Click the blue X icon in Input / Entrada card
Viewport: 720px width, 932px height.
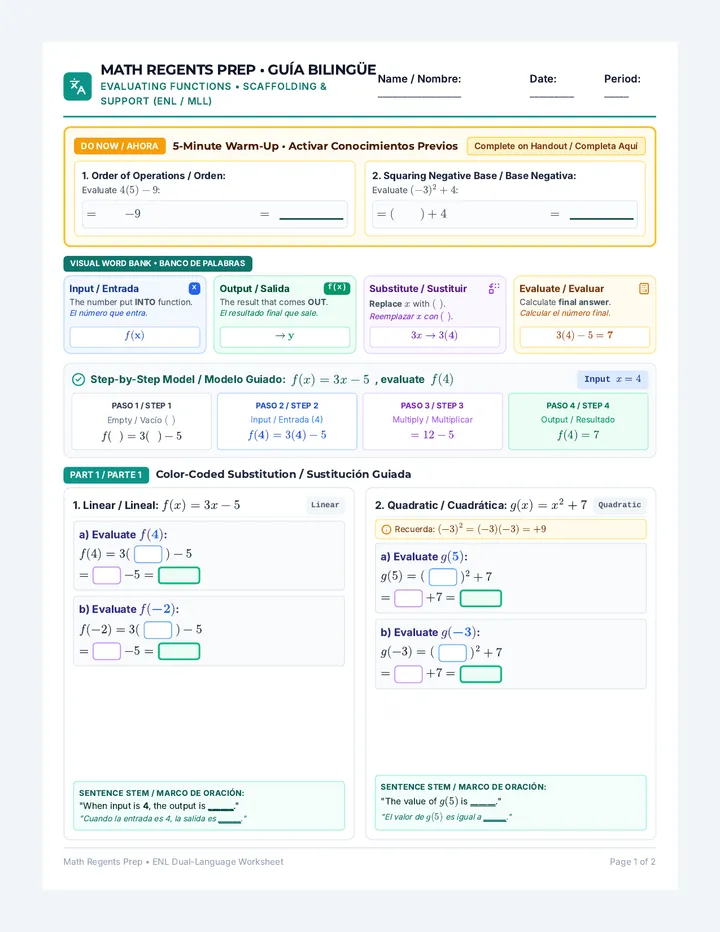tap(194, 288)
